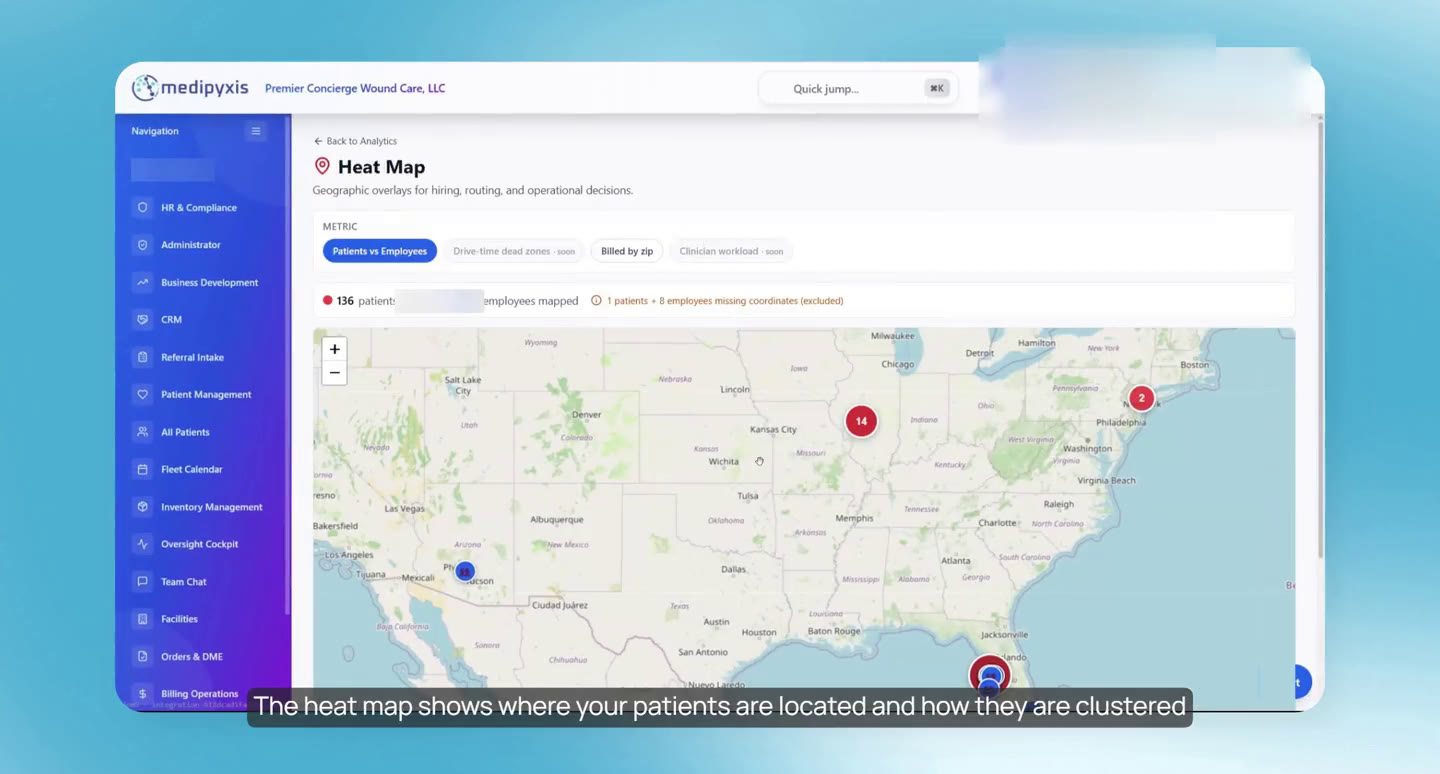Click the Heat Map page title
The height and width of the screenshot is (774, 1440).
(381, 167)
